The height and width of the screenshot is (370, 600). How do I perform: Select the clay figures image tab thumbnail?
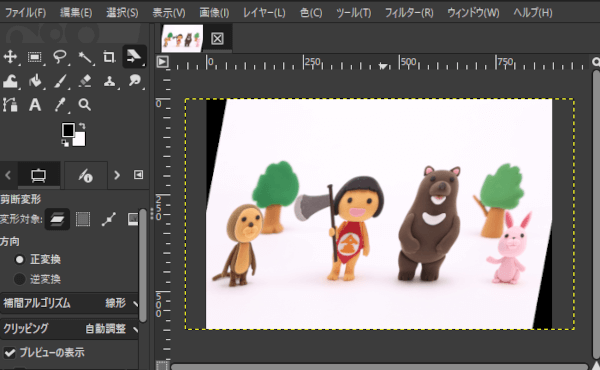click(x=182, y=38)
